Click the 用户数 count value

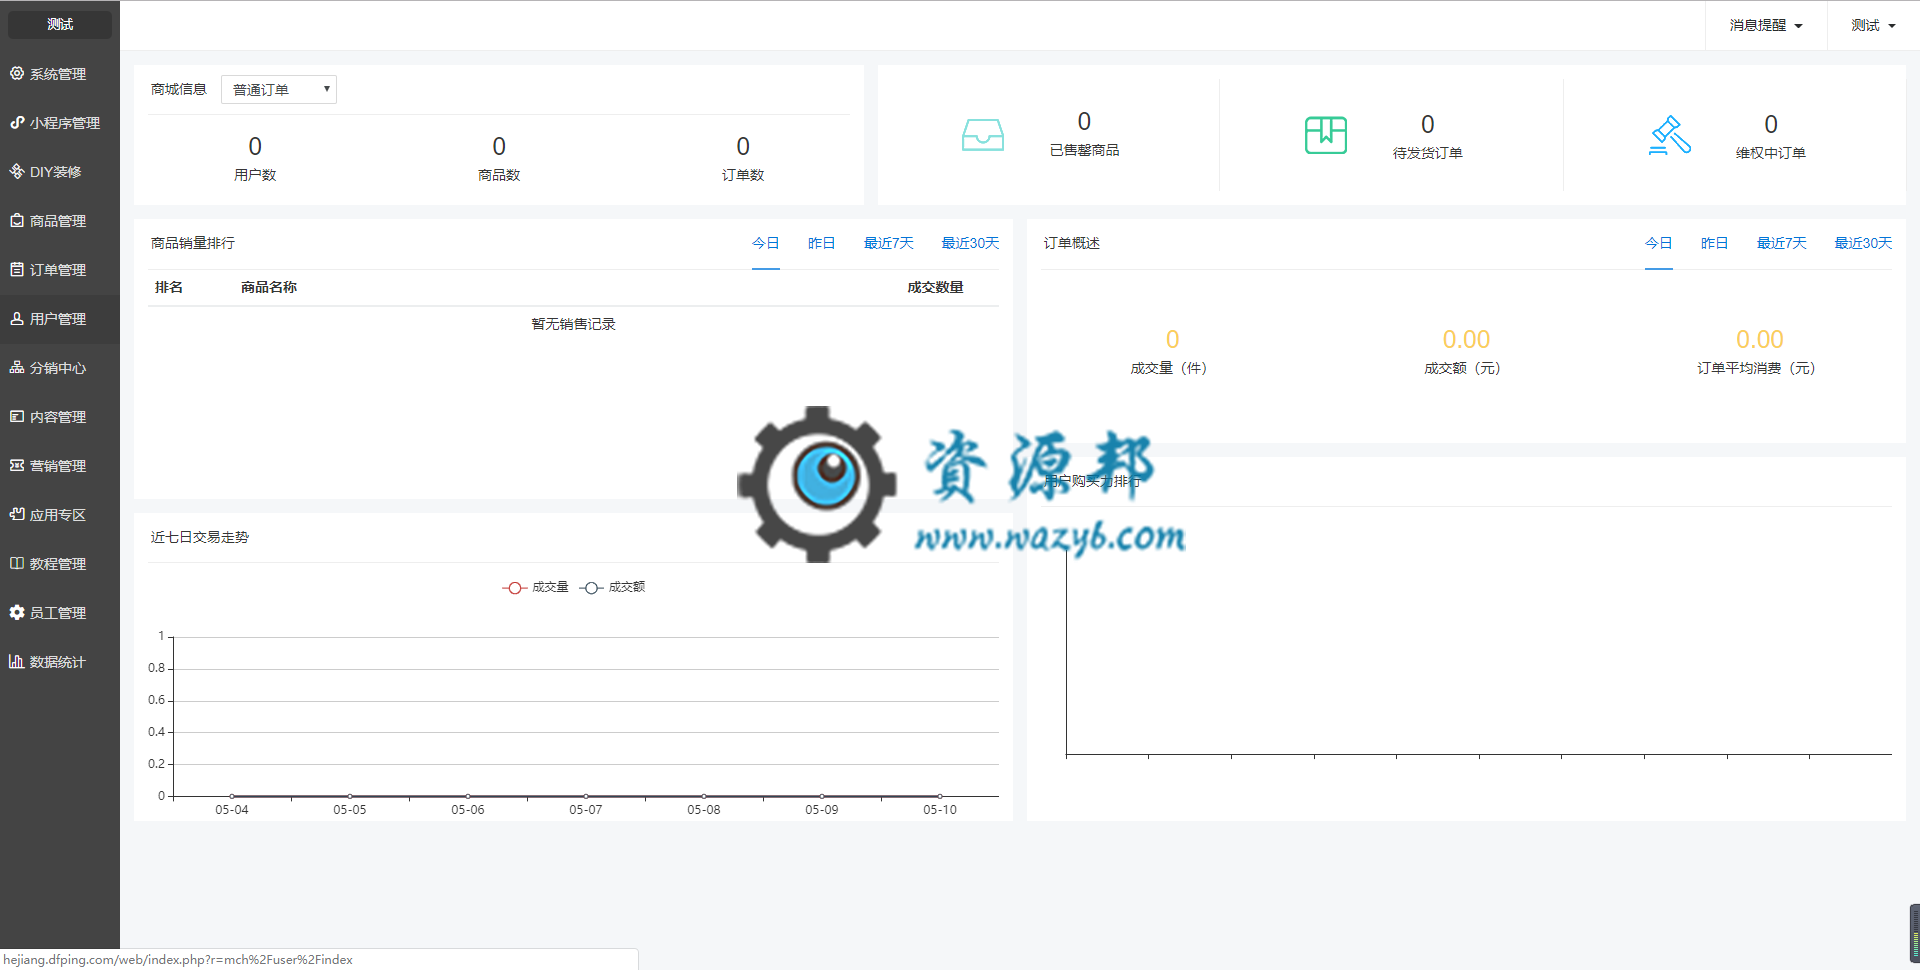click(x=255, y=147)
